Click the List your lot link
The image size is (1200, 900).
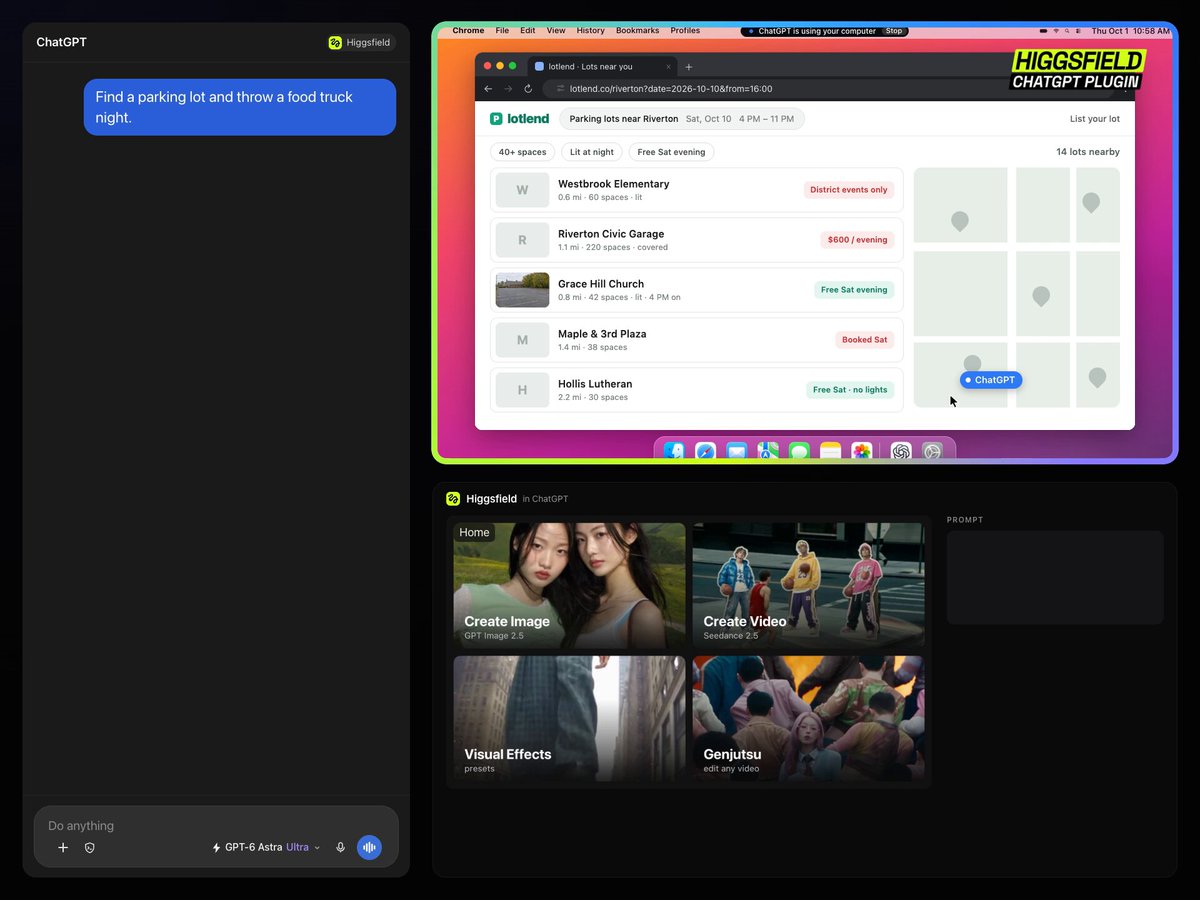1095,119
